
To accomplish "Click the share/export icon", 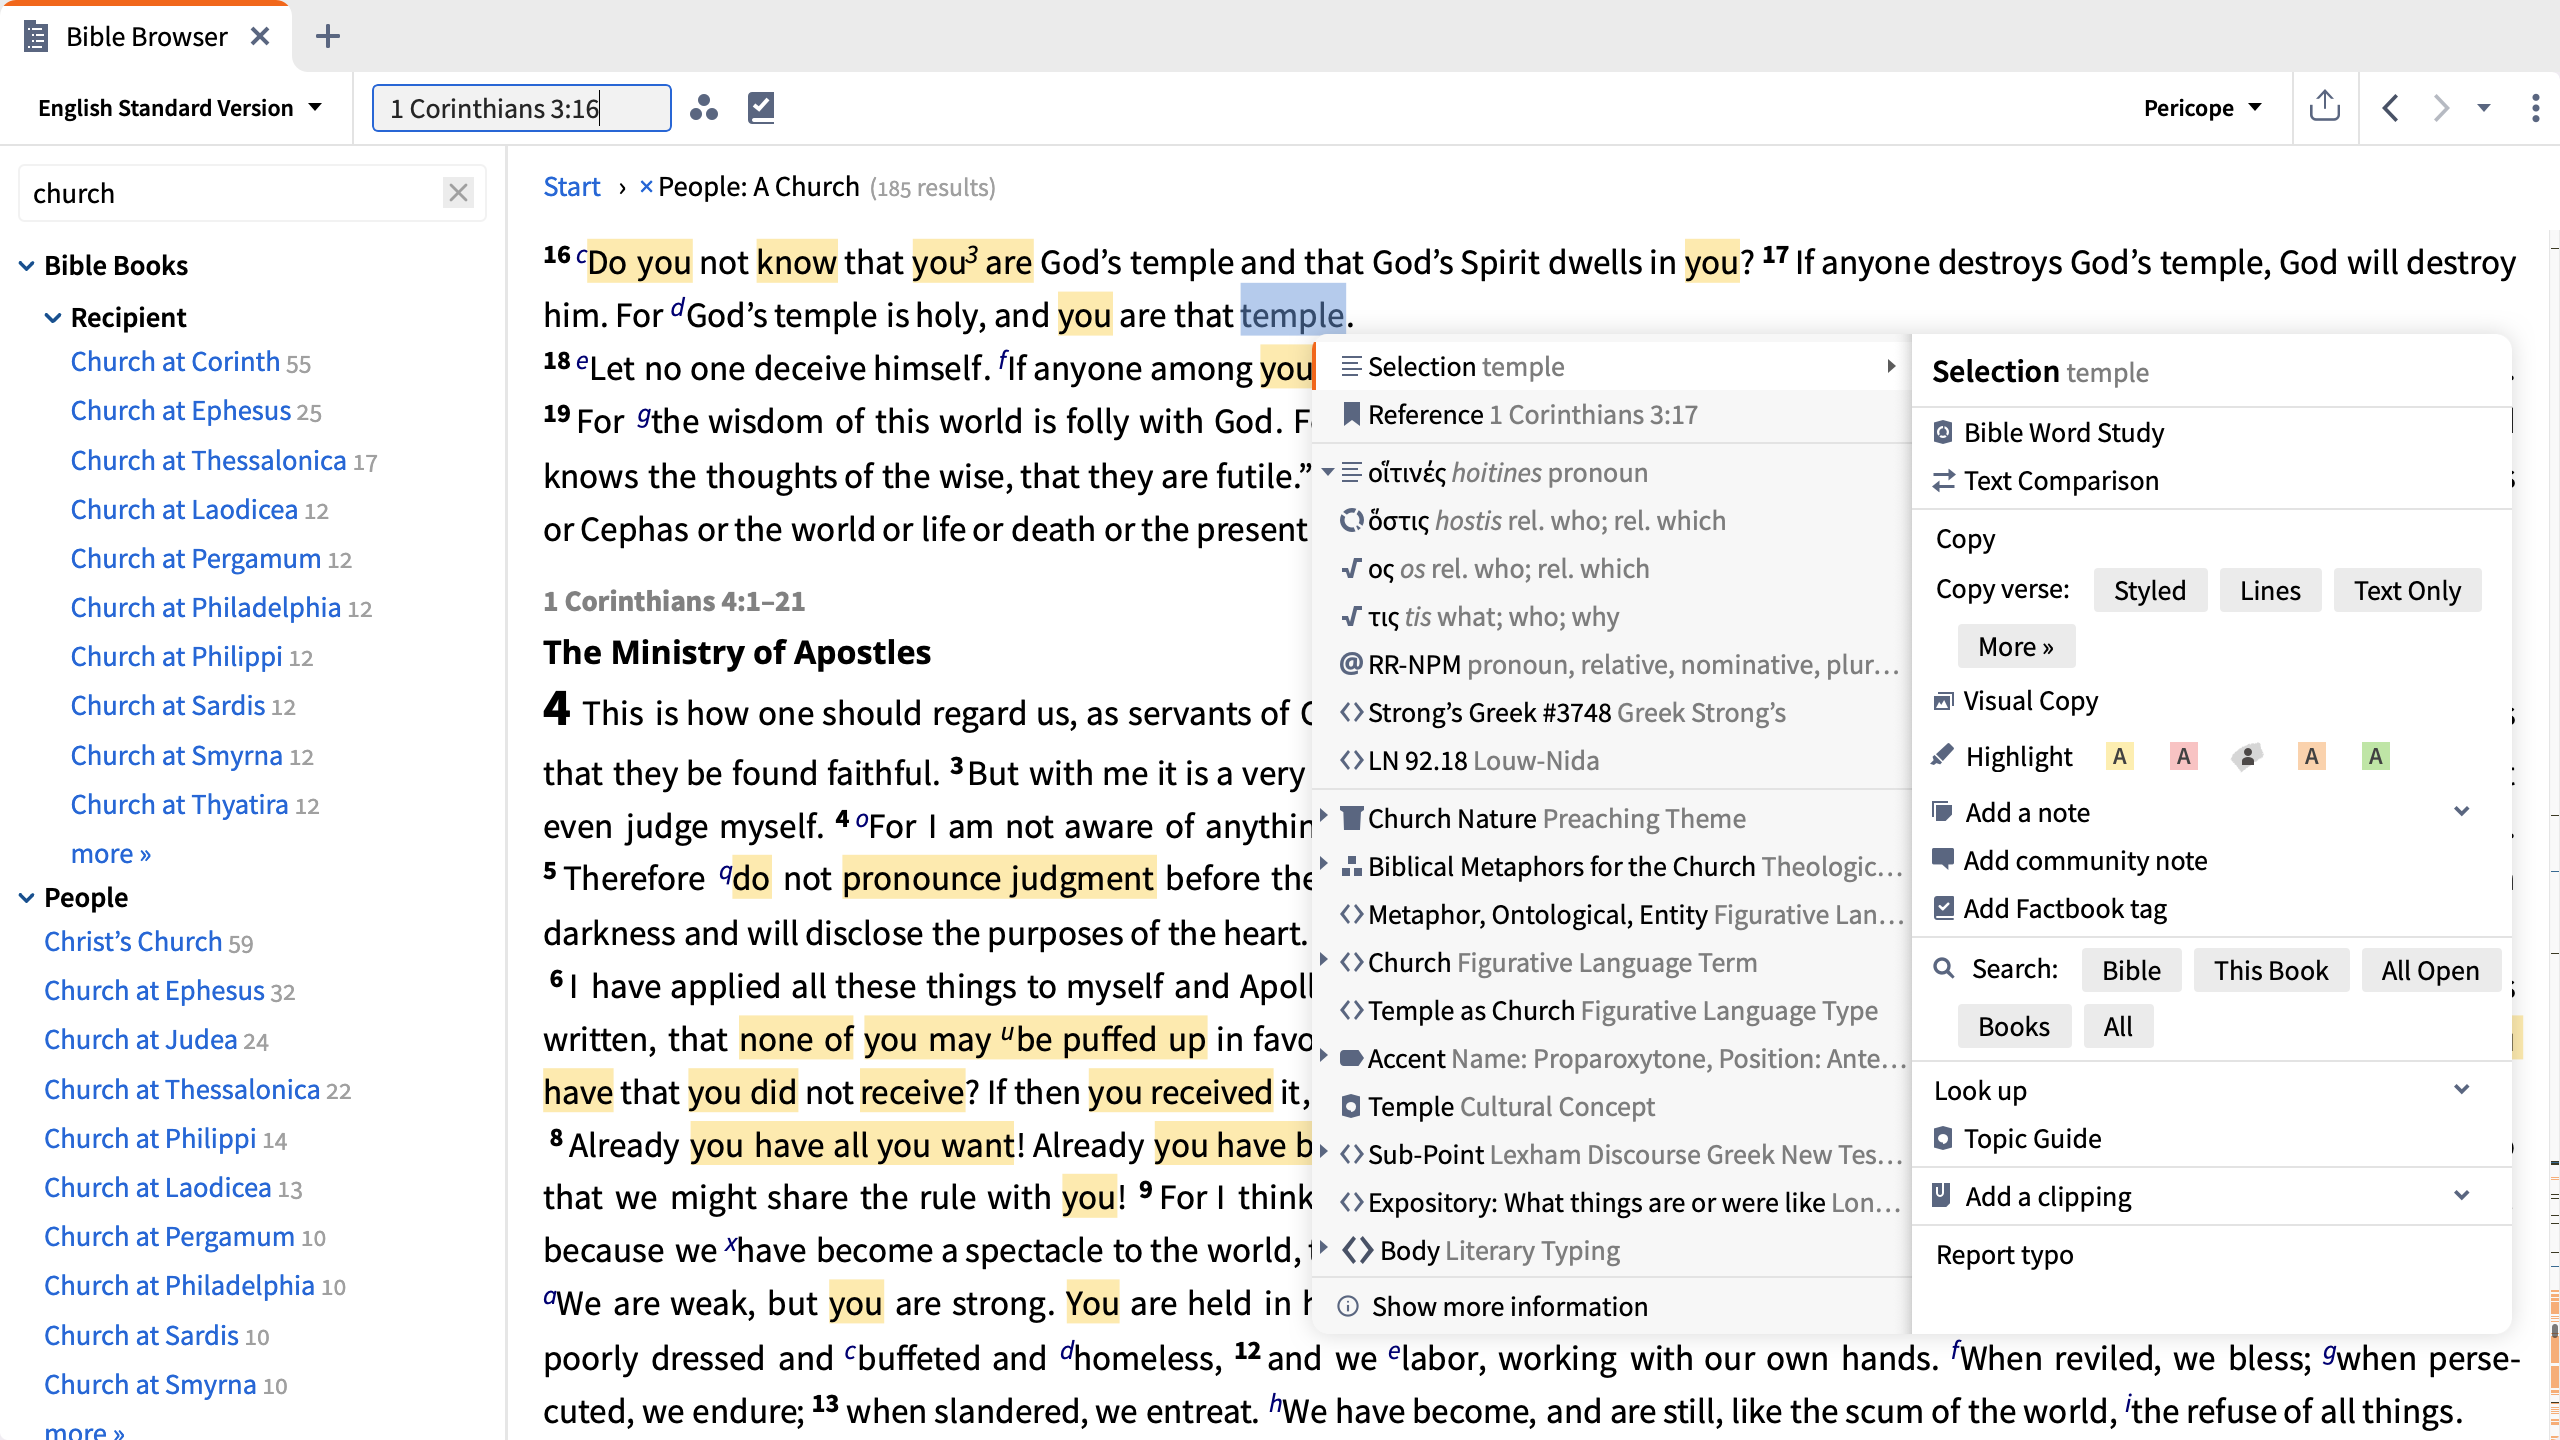I will click(2325, 106).
